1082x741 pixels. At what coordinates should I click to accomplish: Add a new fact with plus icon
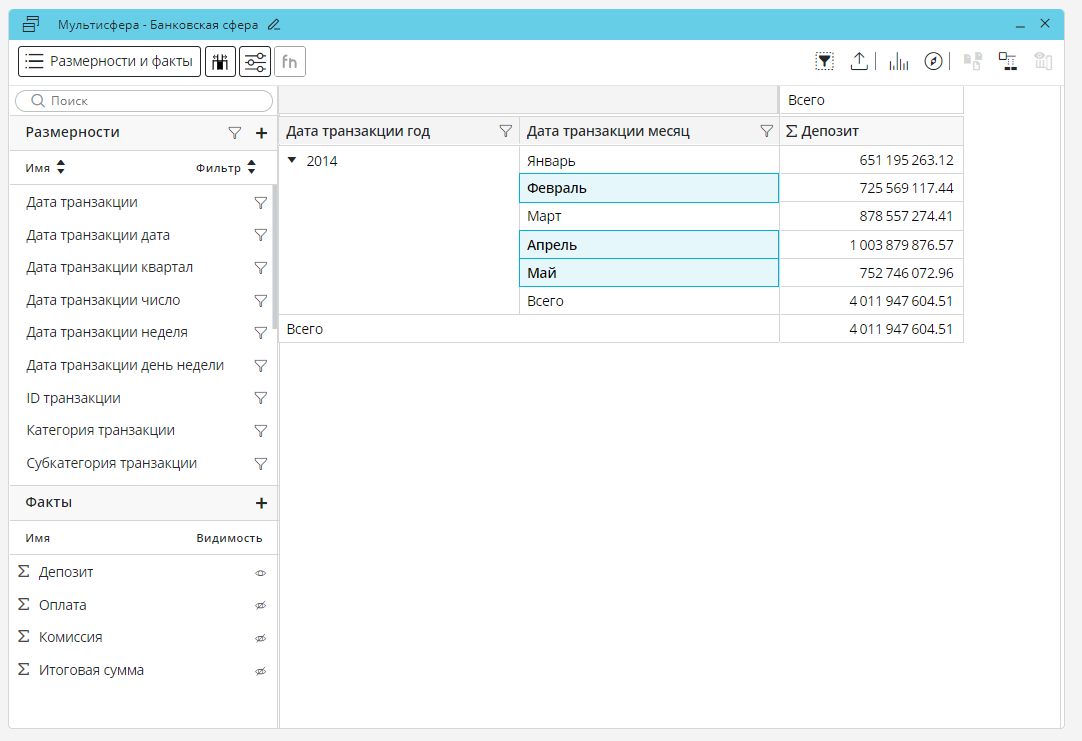click(261, 503)
